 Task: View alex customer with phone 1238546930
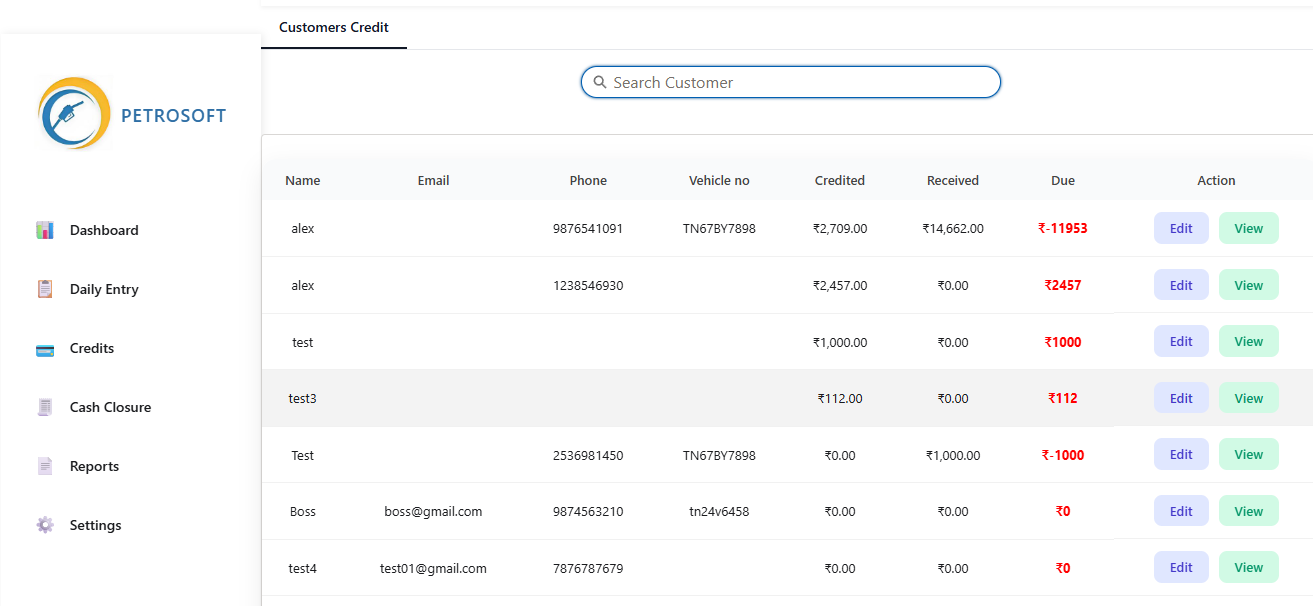pyautogui.click(x=1249, y=285)
